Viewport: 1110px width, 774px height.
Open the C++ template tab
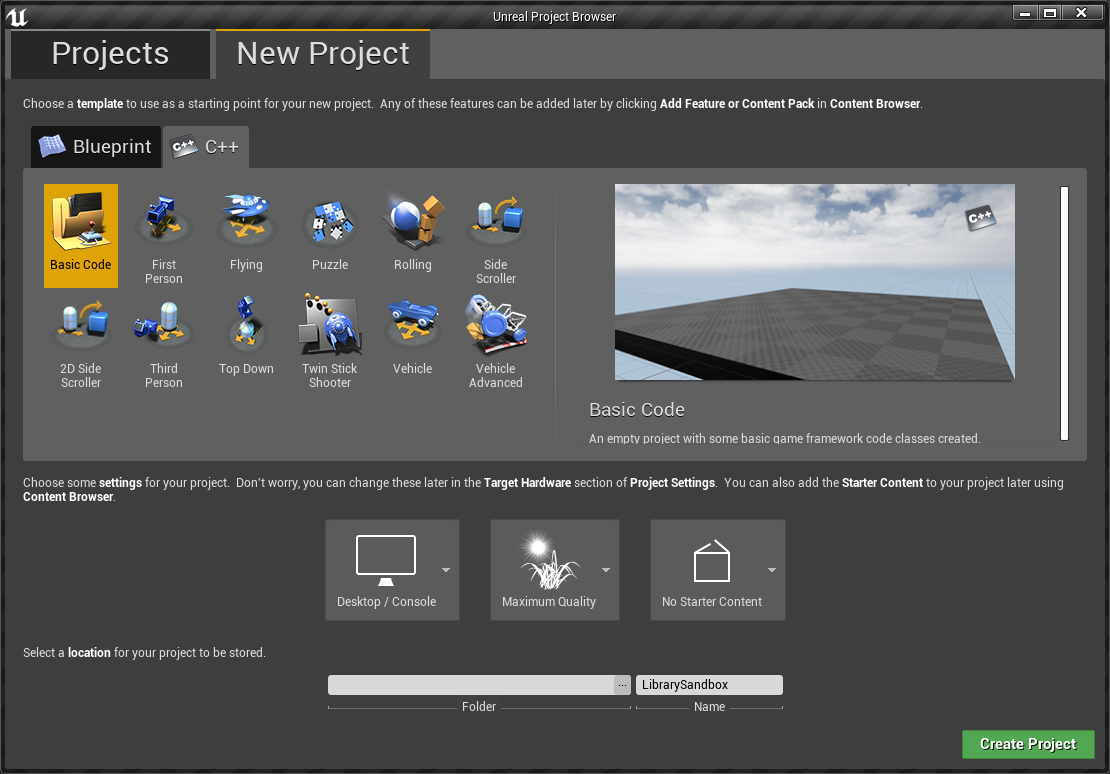coord(206,147)
